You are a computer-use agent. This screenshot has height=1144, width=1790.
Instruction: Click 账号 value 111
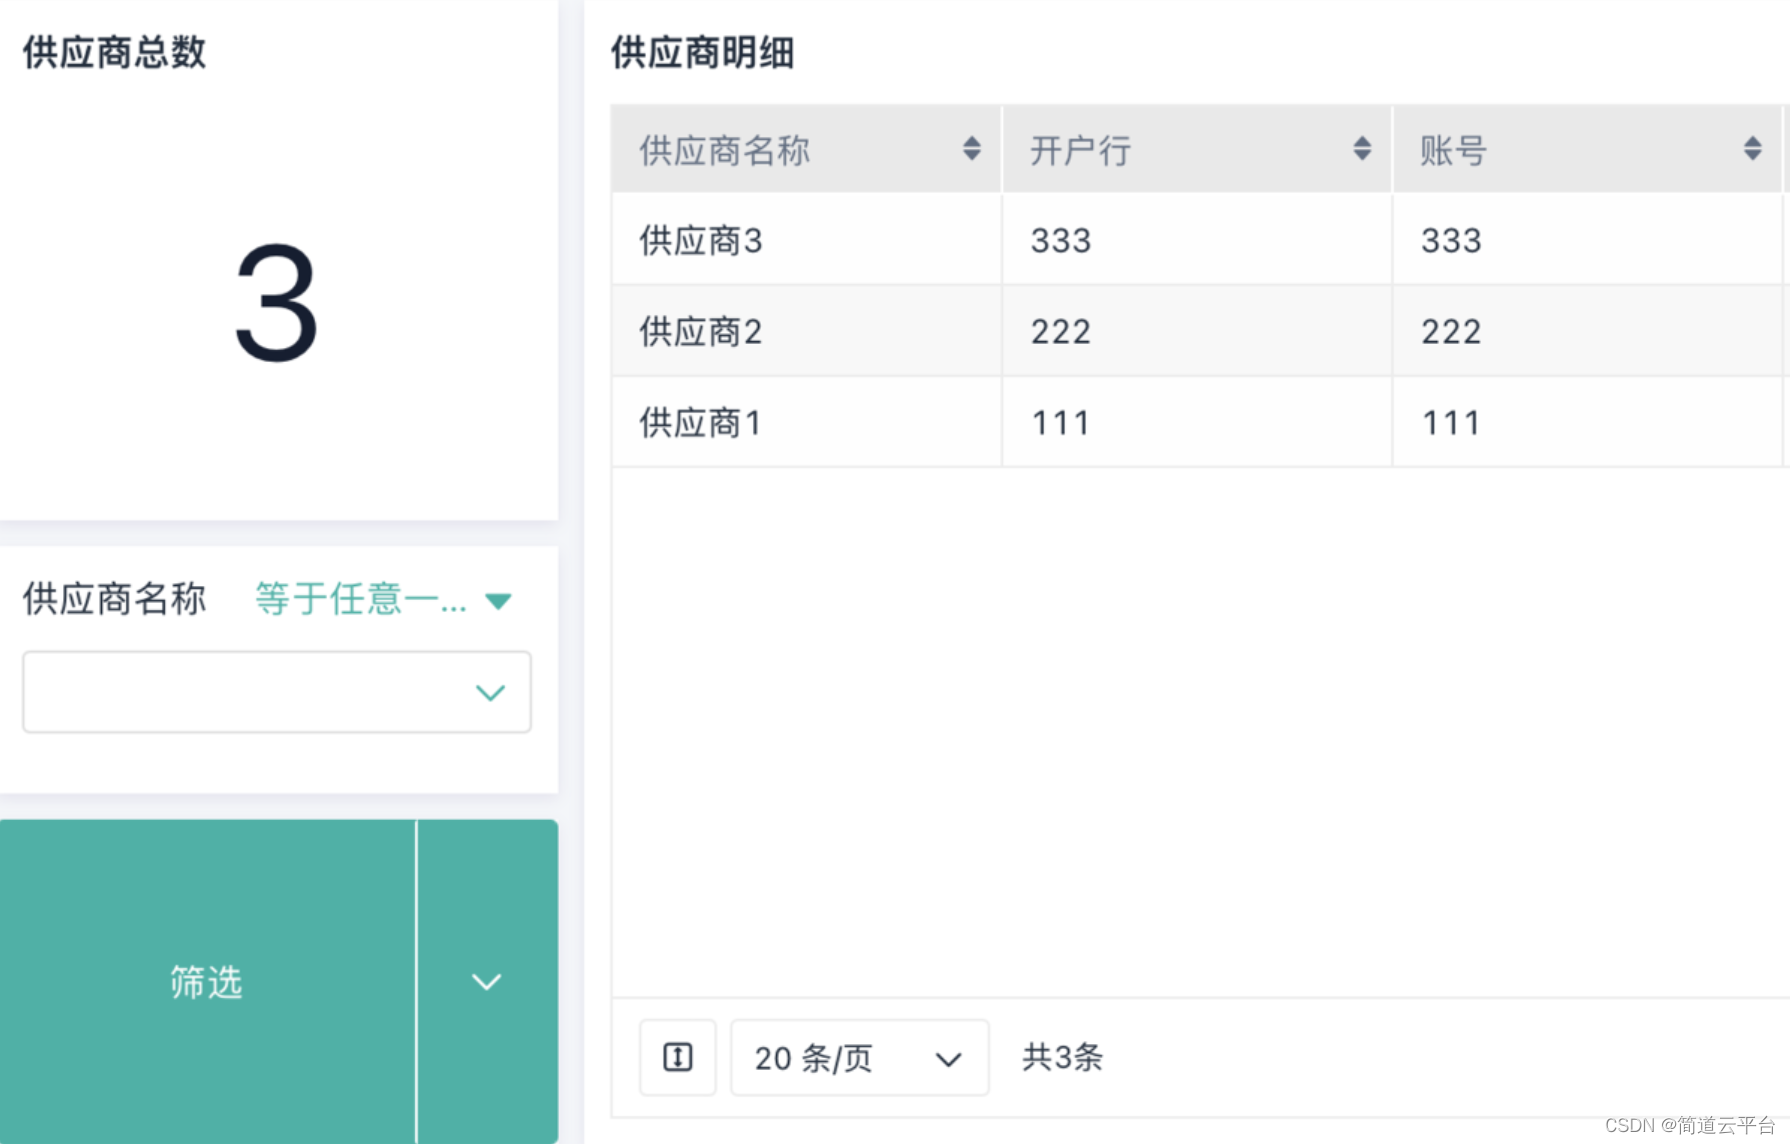[x=1451, y=422]
